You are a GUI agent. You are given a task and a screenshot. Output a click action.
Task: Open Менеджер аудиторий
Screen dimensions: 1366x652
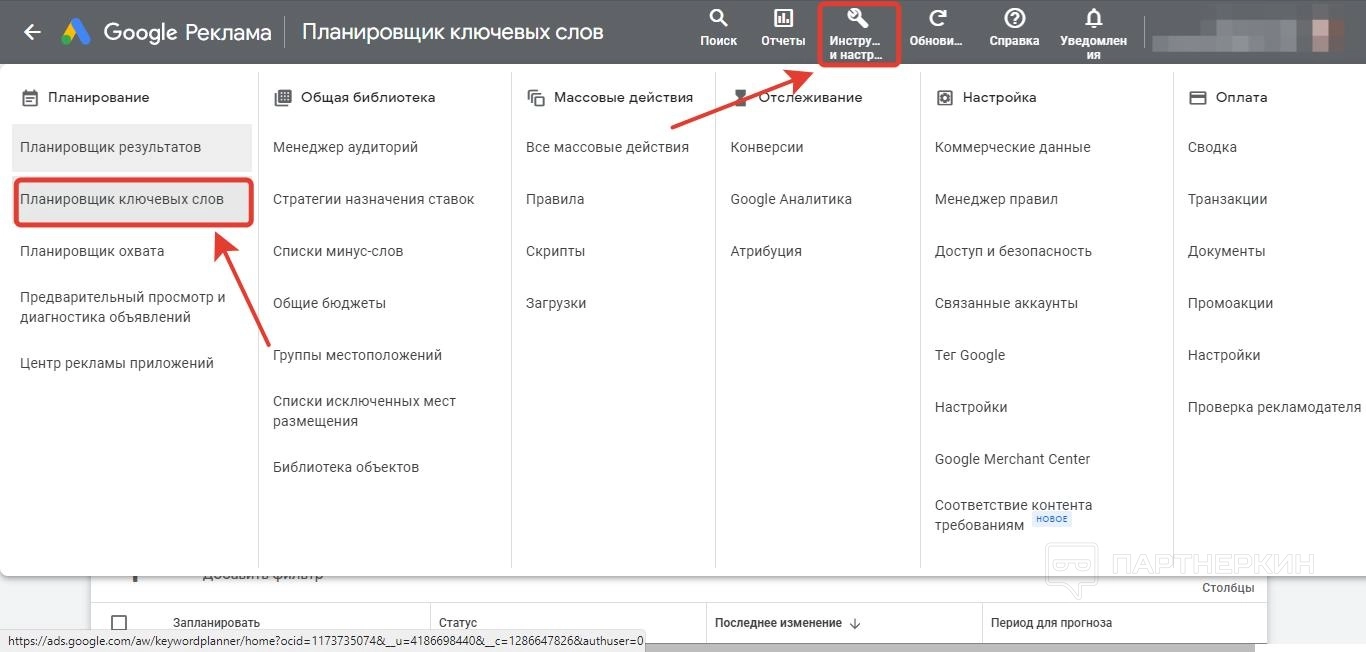pos(346,147)
